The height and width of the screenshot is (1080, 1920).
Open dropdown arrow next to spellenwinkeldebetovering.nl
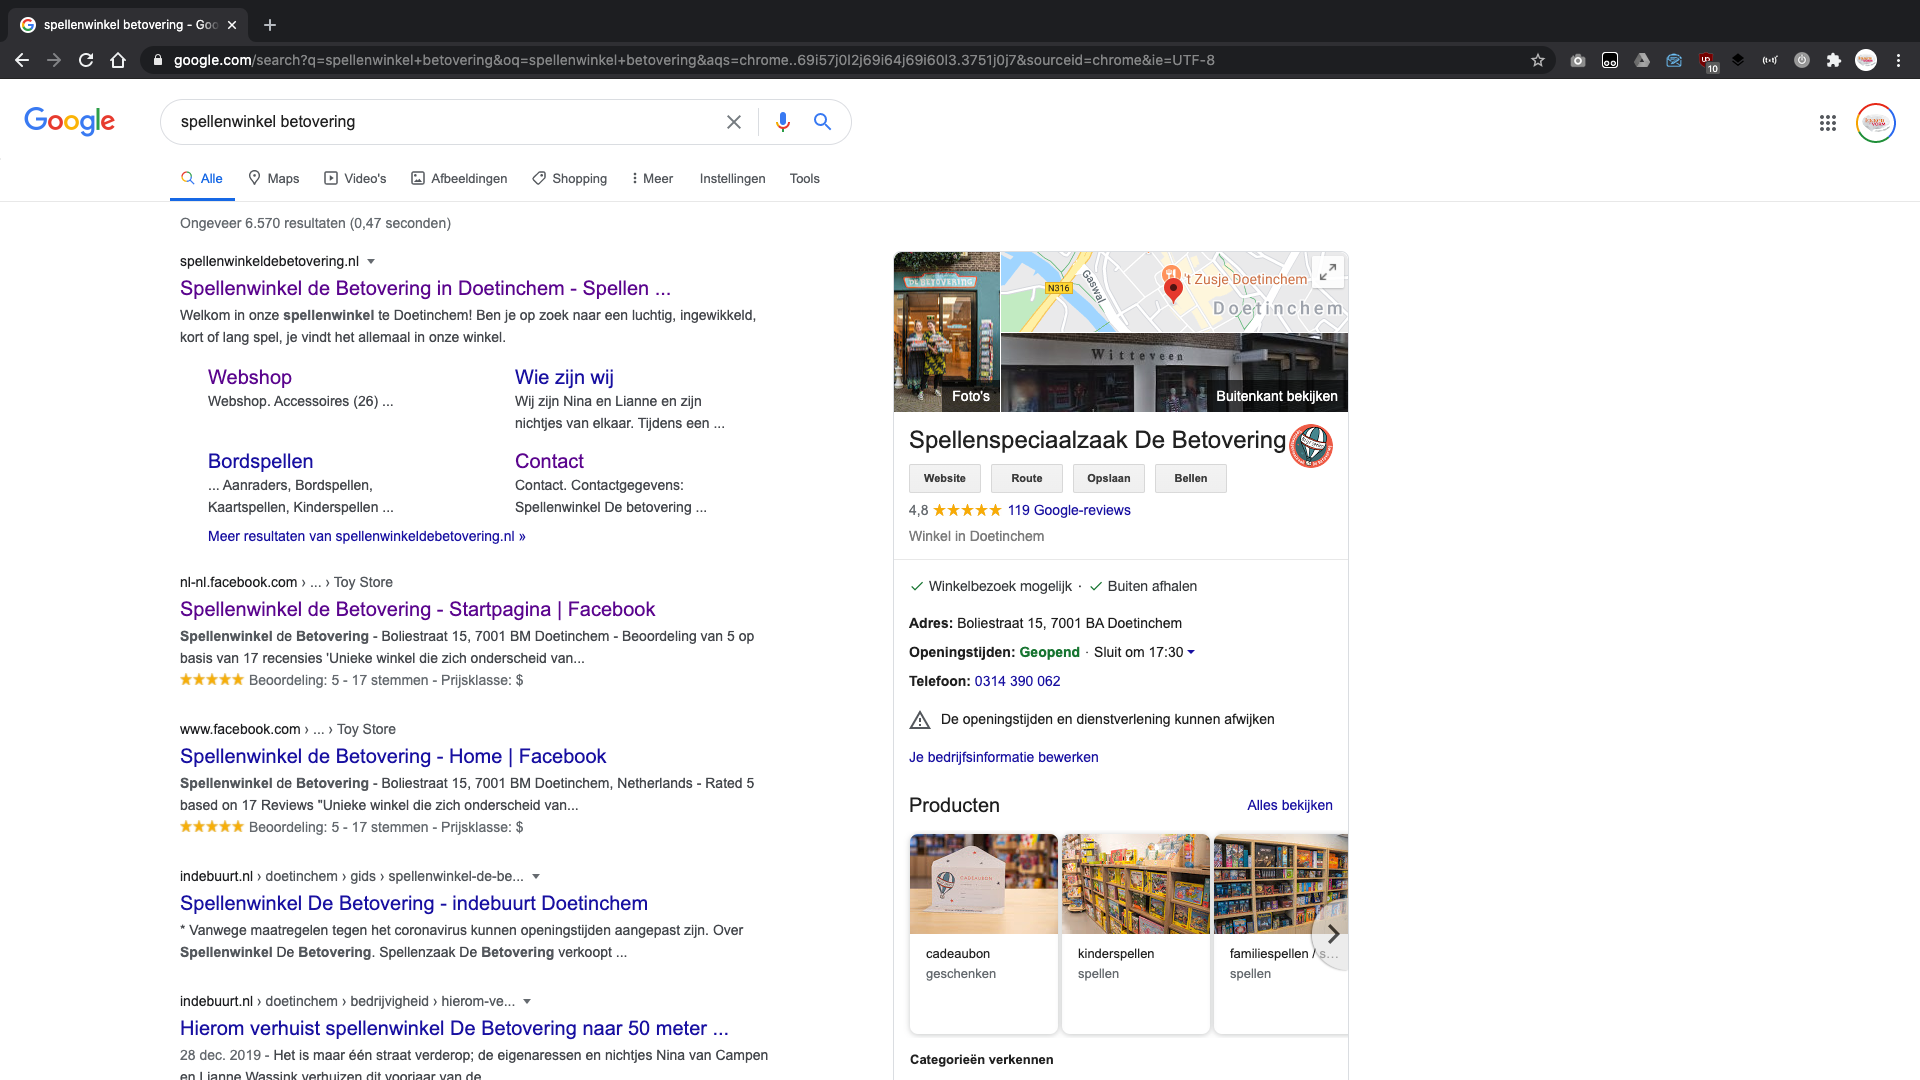click(371, 262)
